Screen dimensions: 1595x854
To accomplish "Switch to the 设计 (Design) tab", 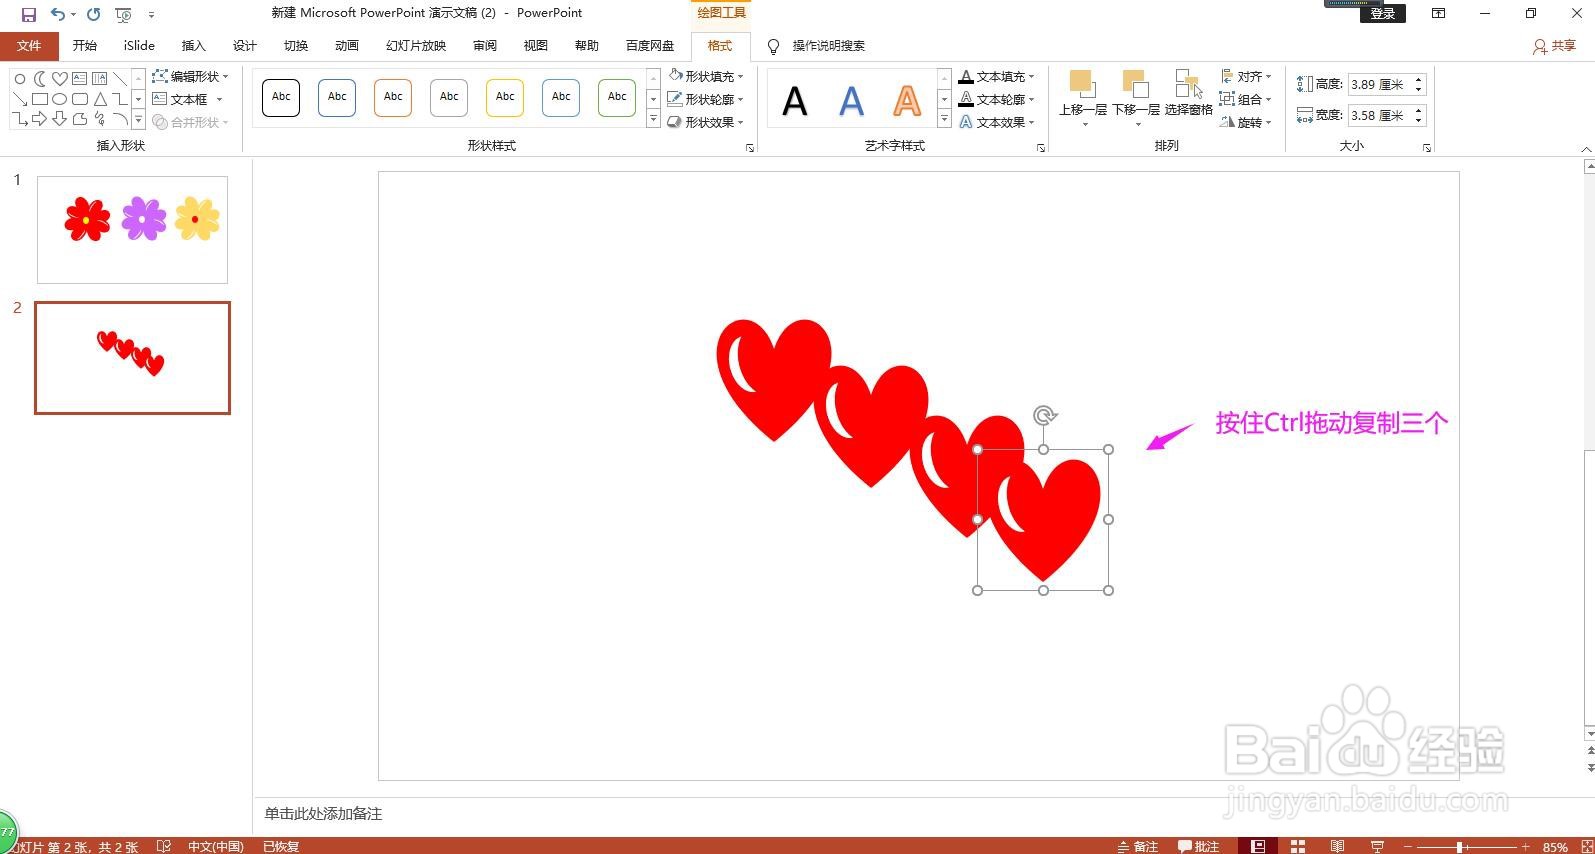I will pyautogui.click(x=245, y=46).
